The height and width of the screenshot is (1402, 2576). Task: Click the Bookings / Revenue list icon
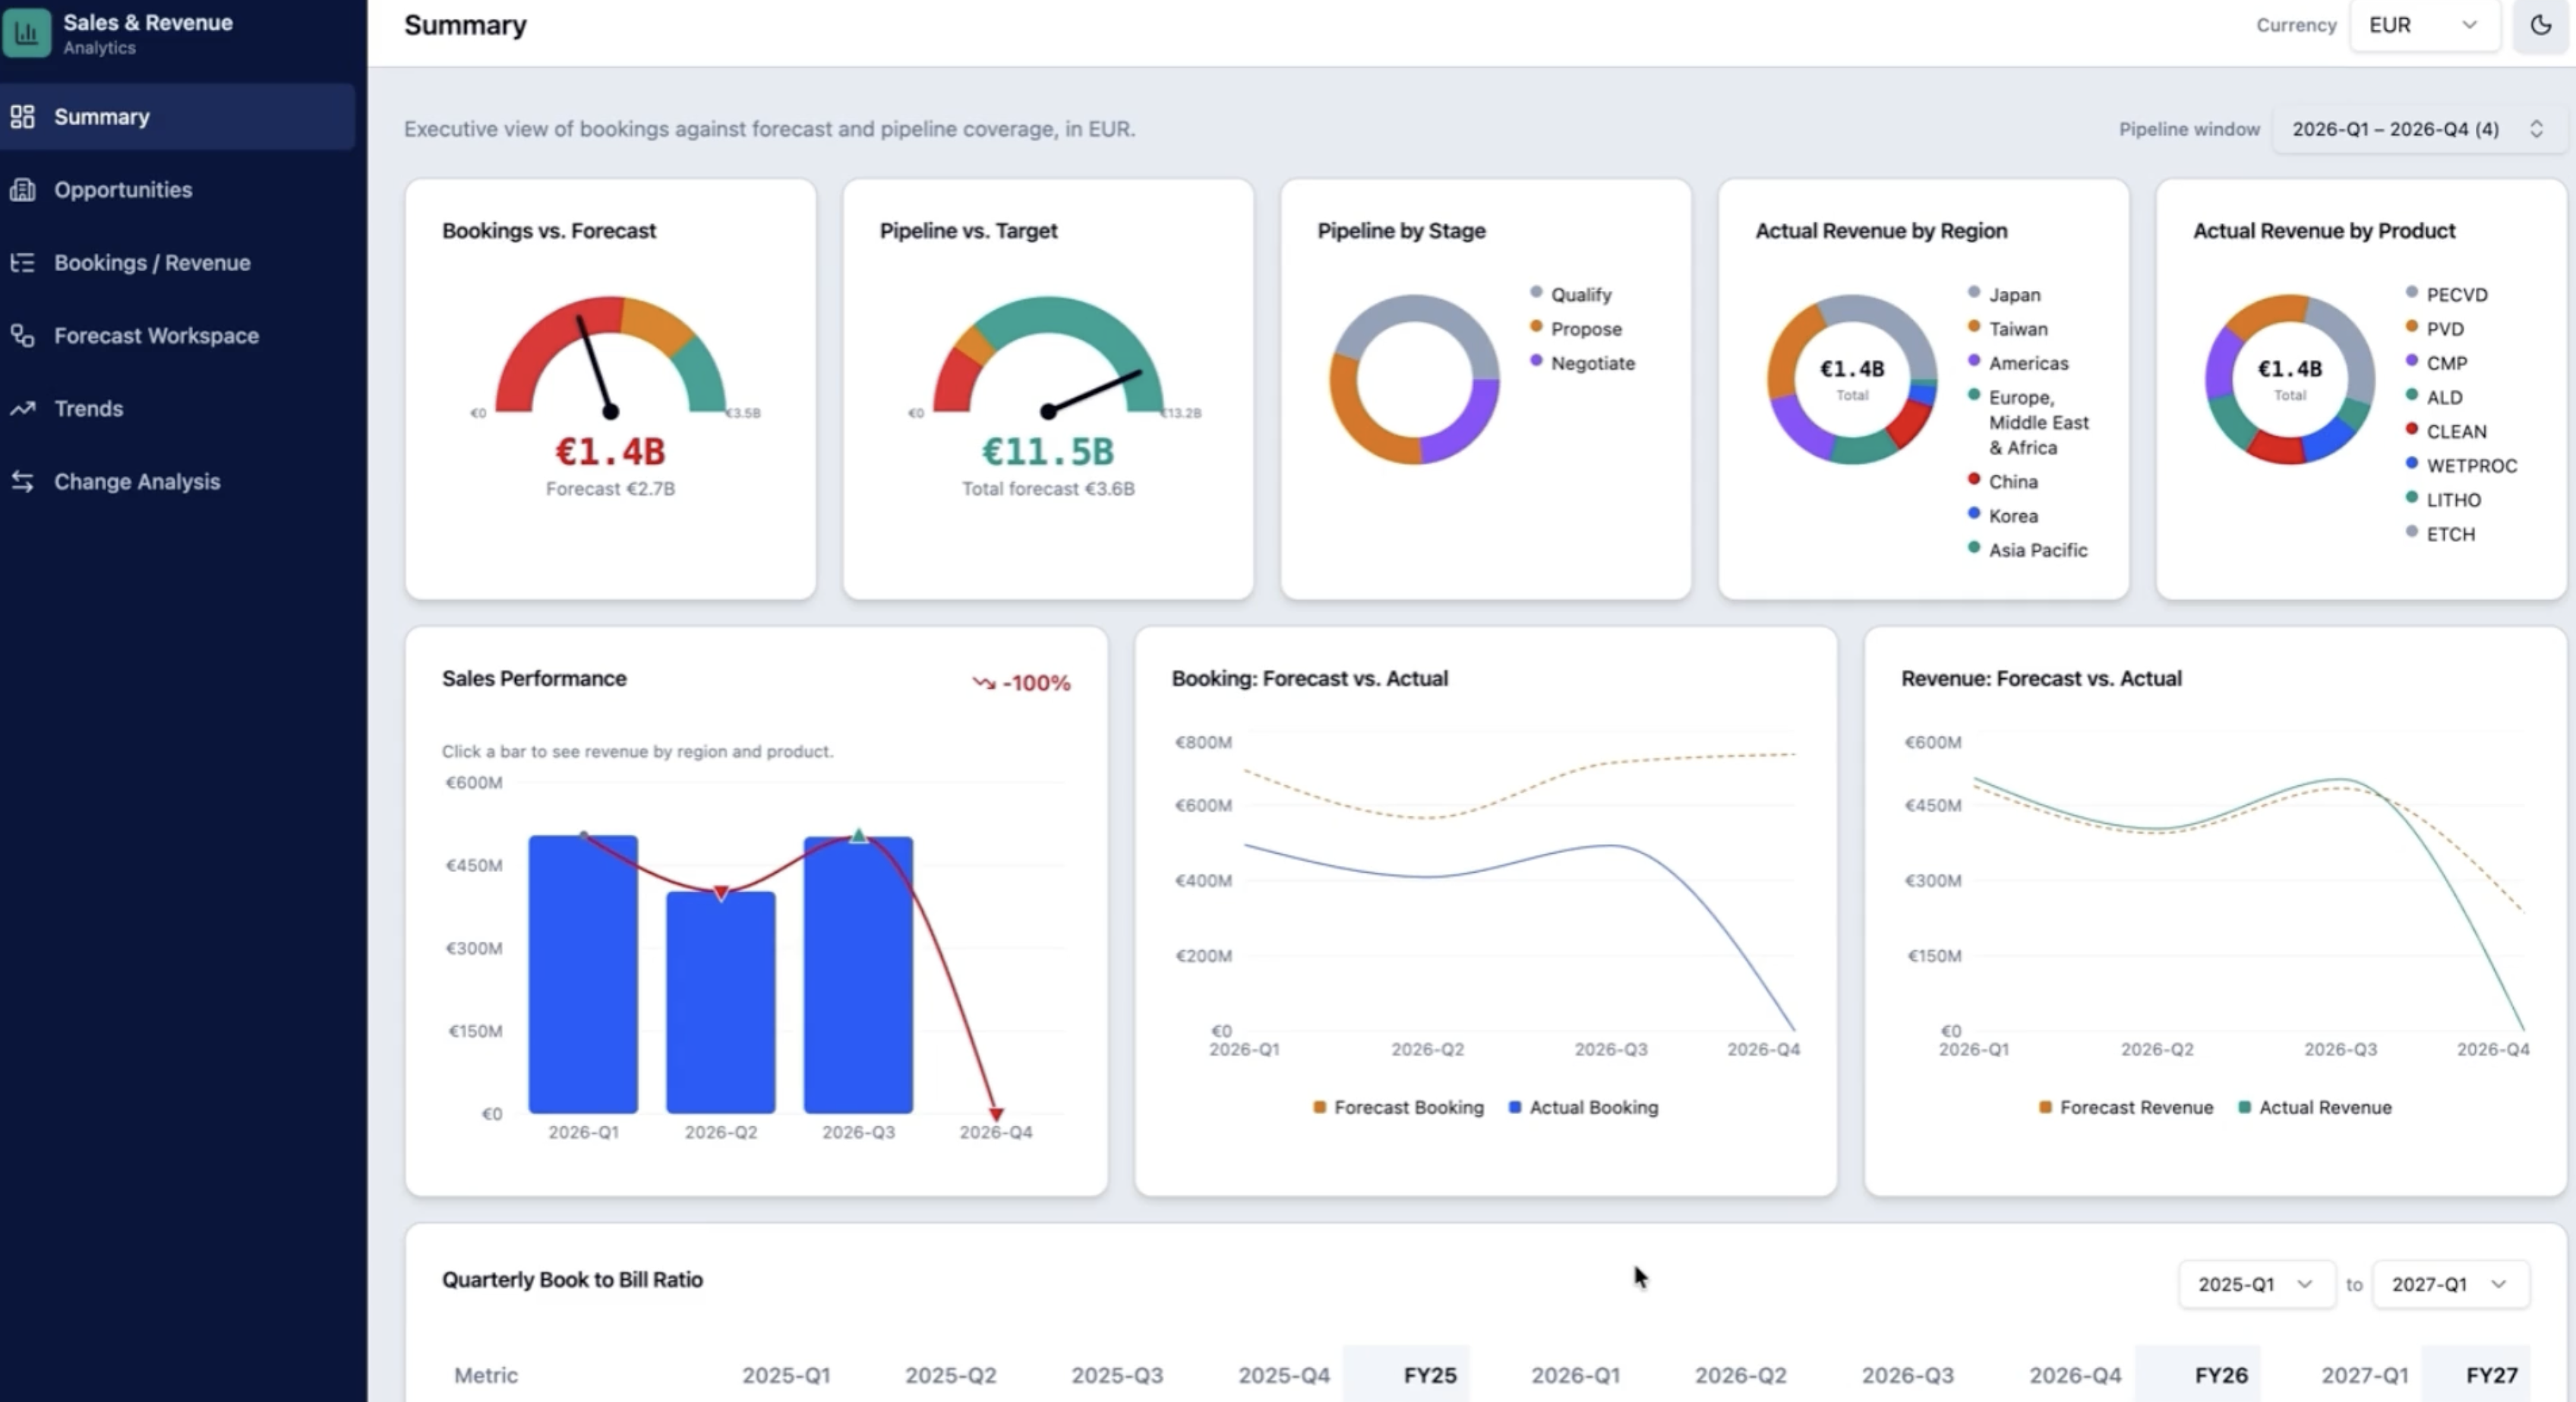[x=22, y=263]
